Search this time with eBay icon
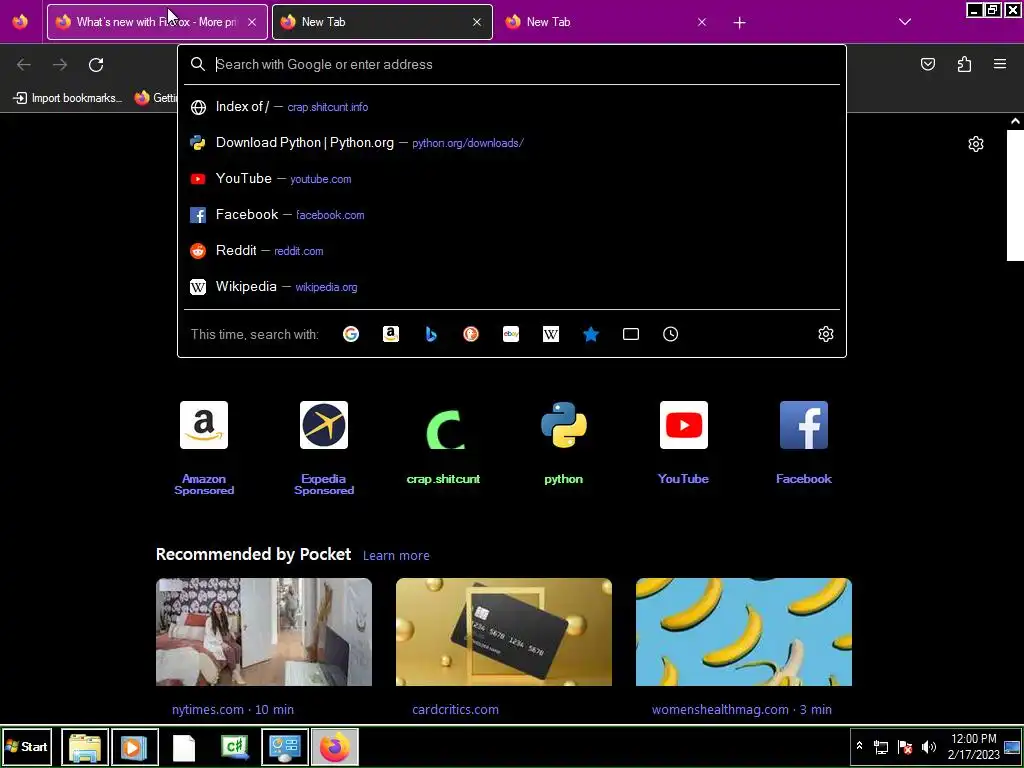 (511, 334)
